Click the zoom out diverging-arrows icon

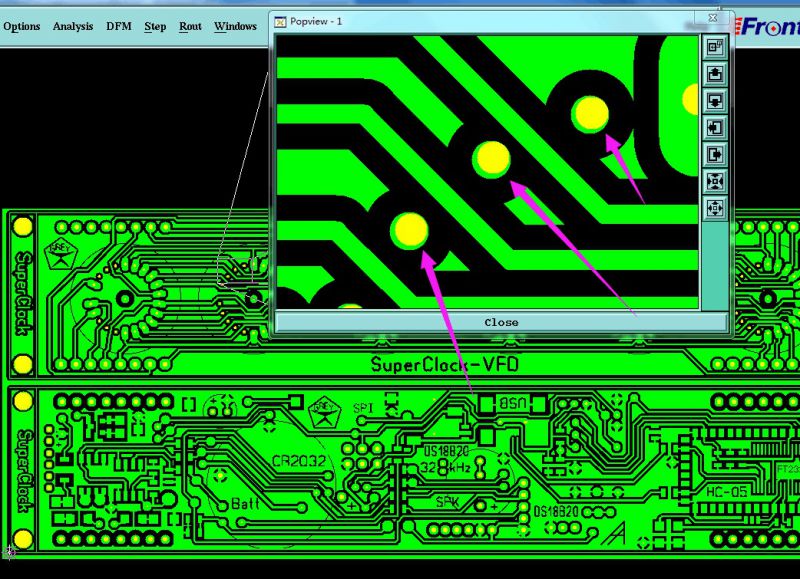coord(715,208)
